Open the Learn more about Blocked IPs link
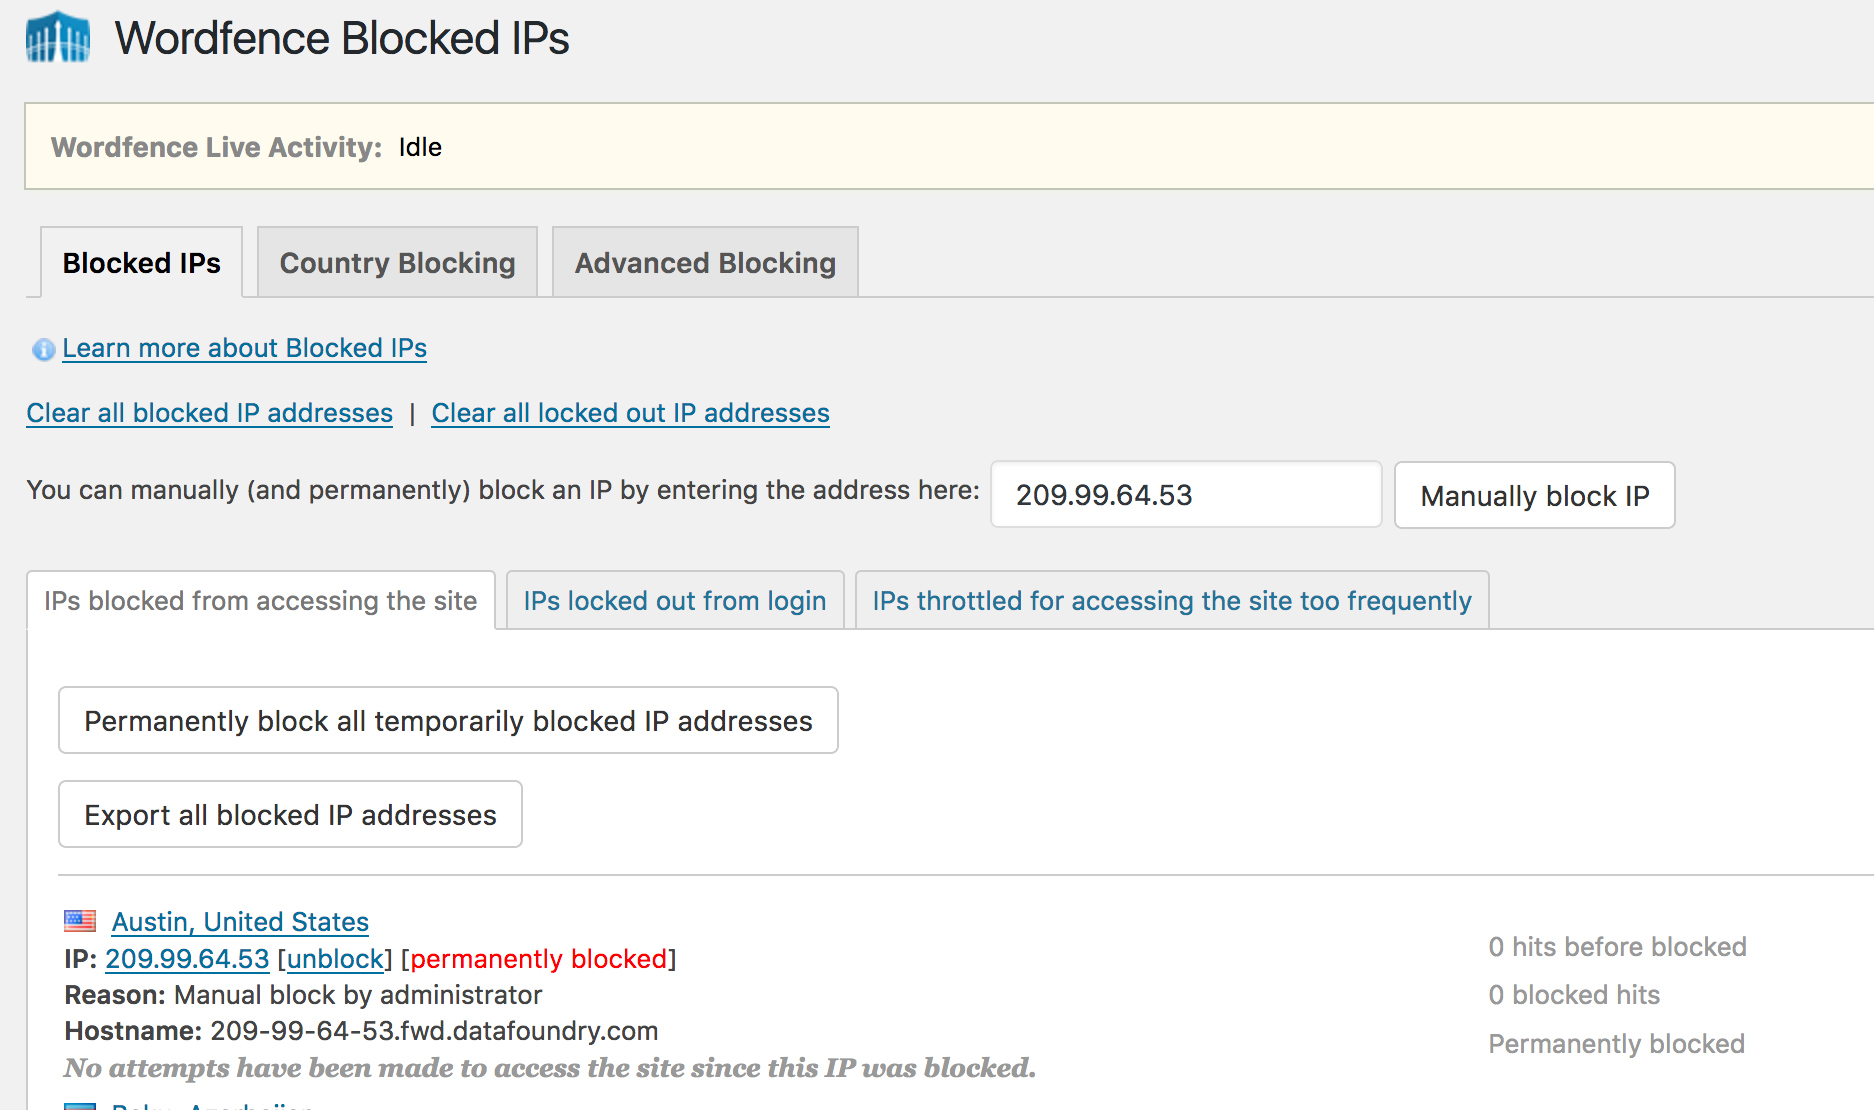This screenshot has width=1874, height=1110. [244, 348]
